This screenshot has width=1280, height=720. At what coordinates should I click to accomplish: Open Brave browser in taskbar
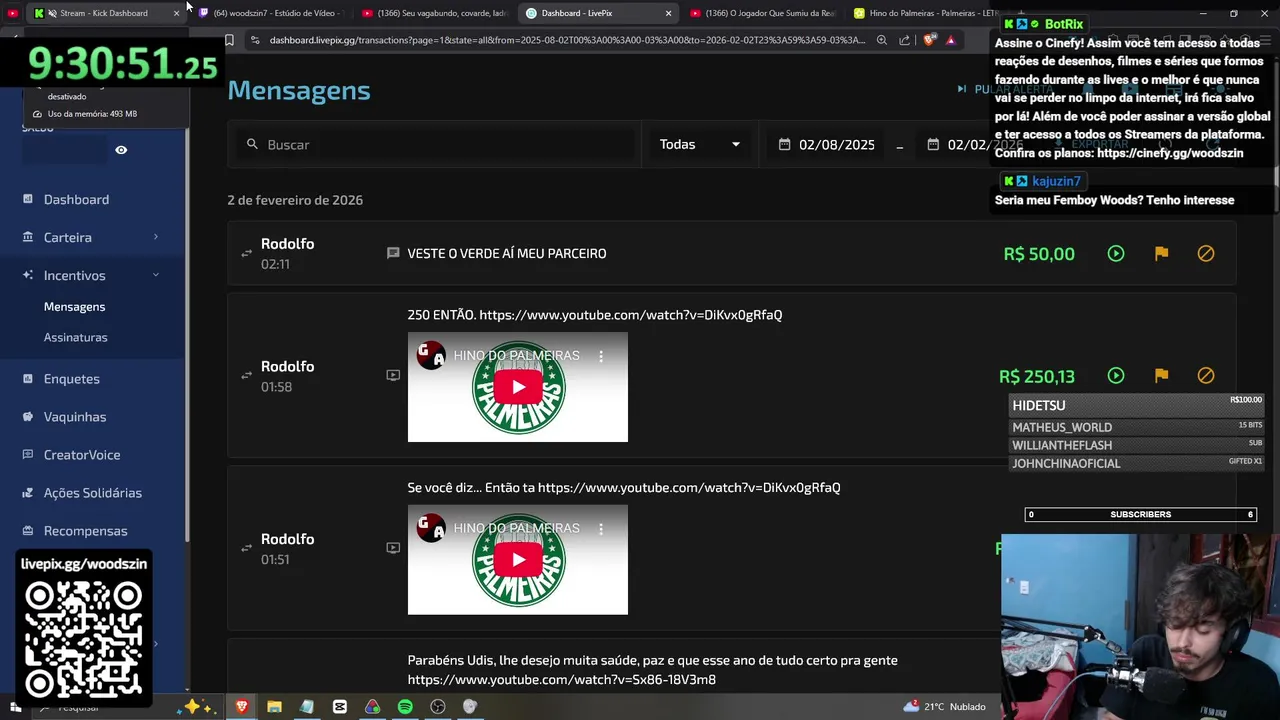[x=241, y=707]
